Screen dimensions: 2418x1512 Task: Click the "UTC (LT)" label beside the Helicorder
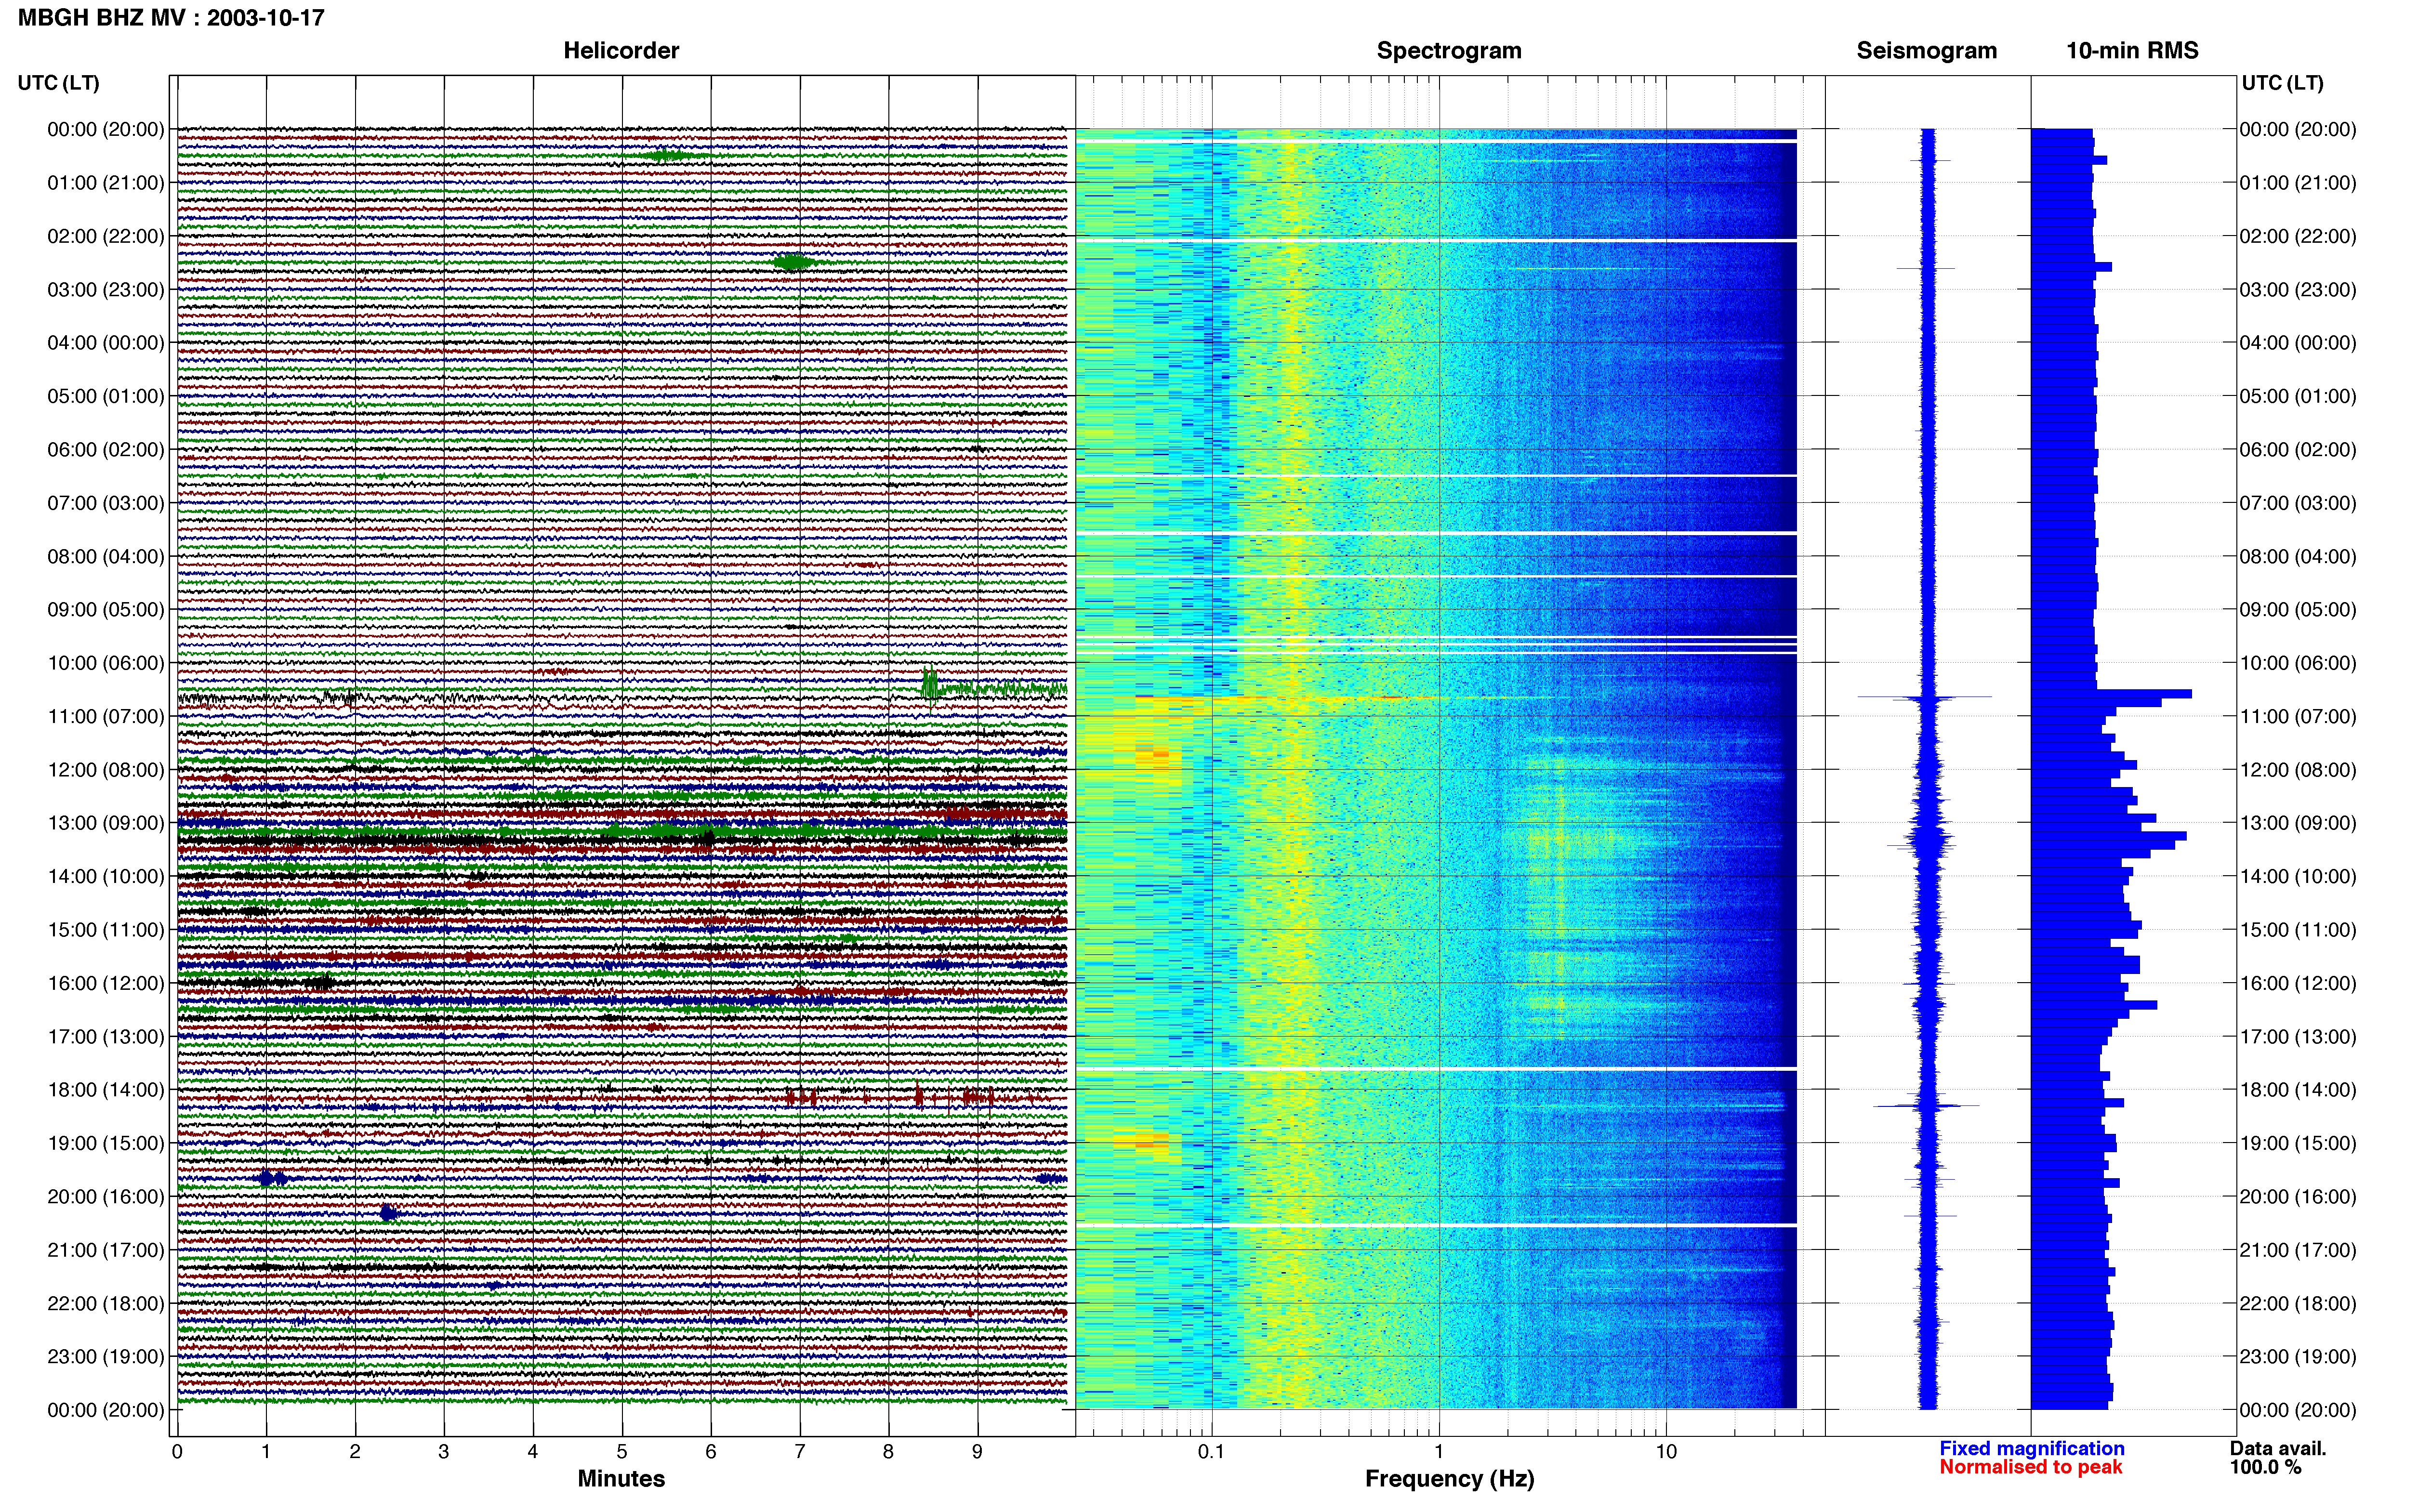tap(58, 83)
